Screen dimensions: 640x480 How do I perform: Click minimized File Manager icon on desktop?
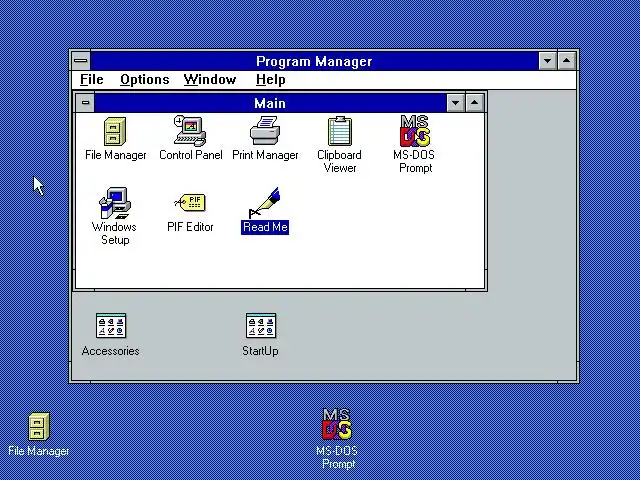click(x=39, y=427)
